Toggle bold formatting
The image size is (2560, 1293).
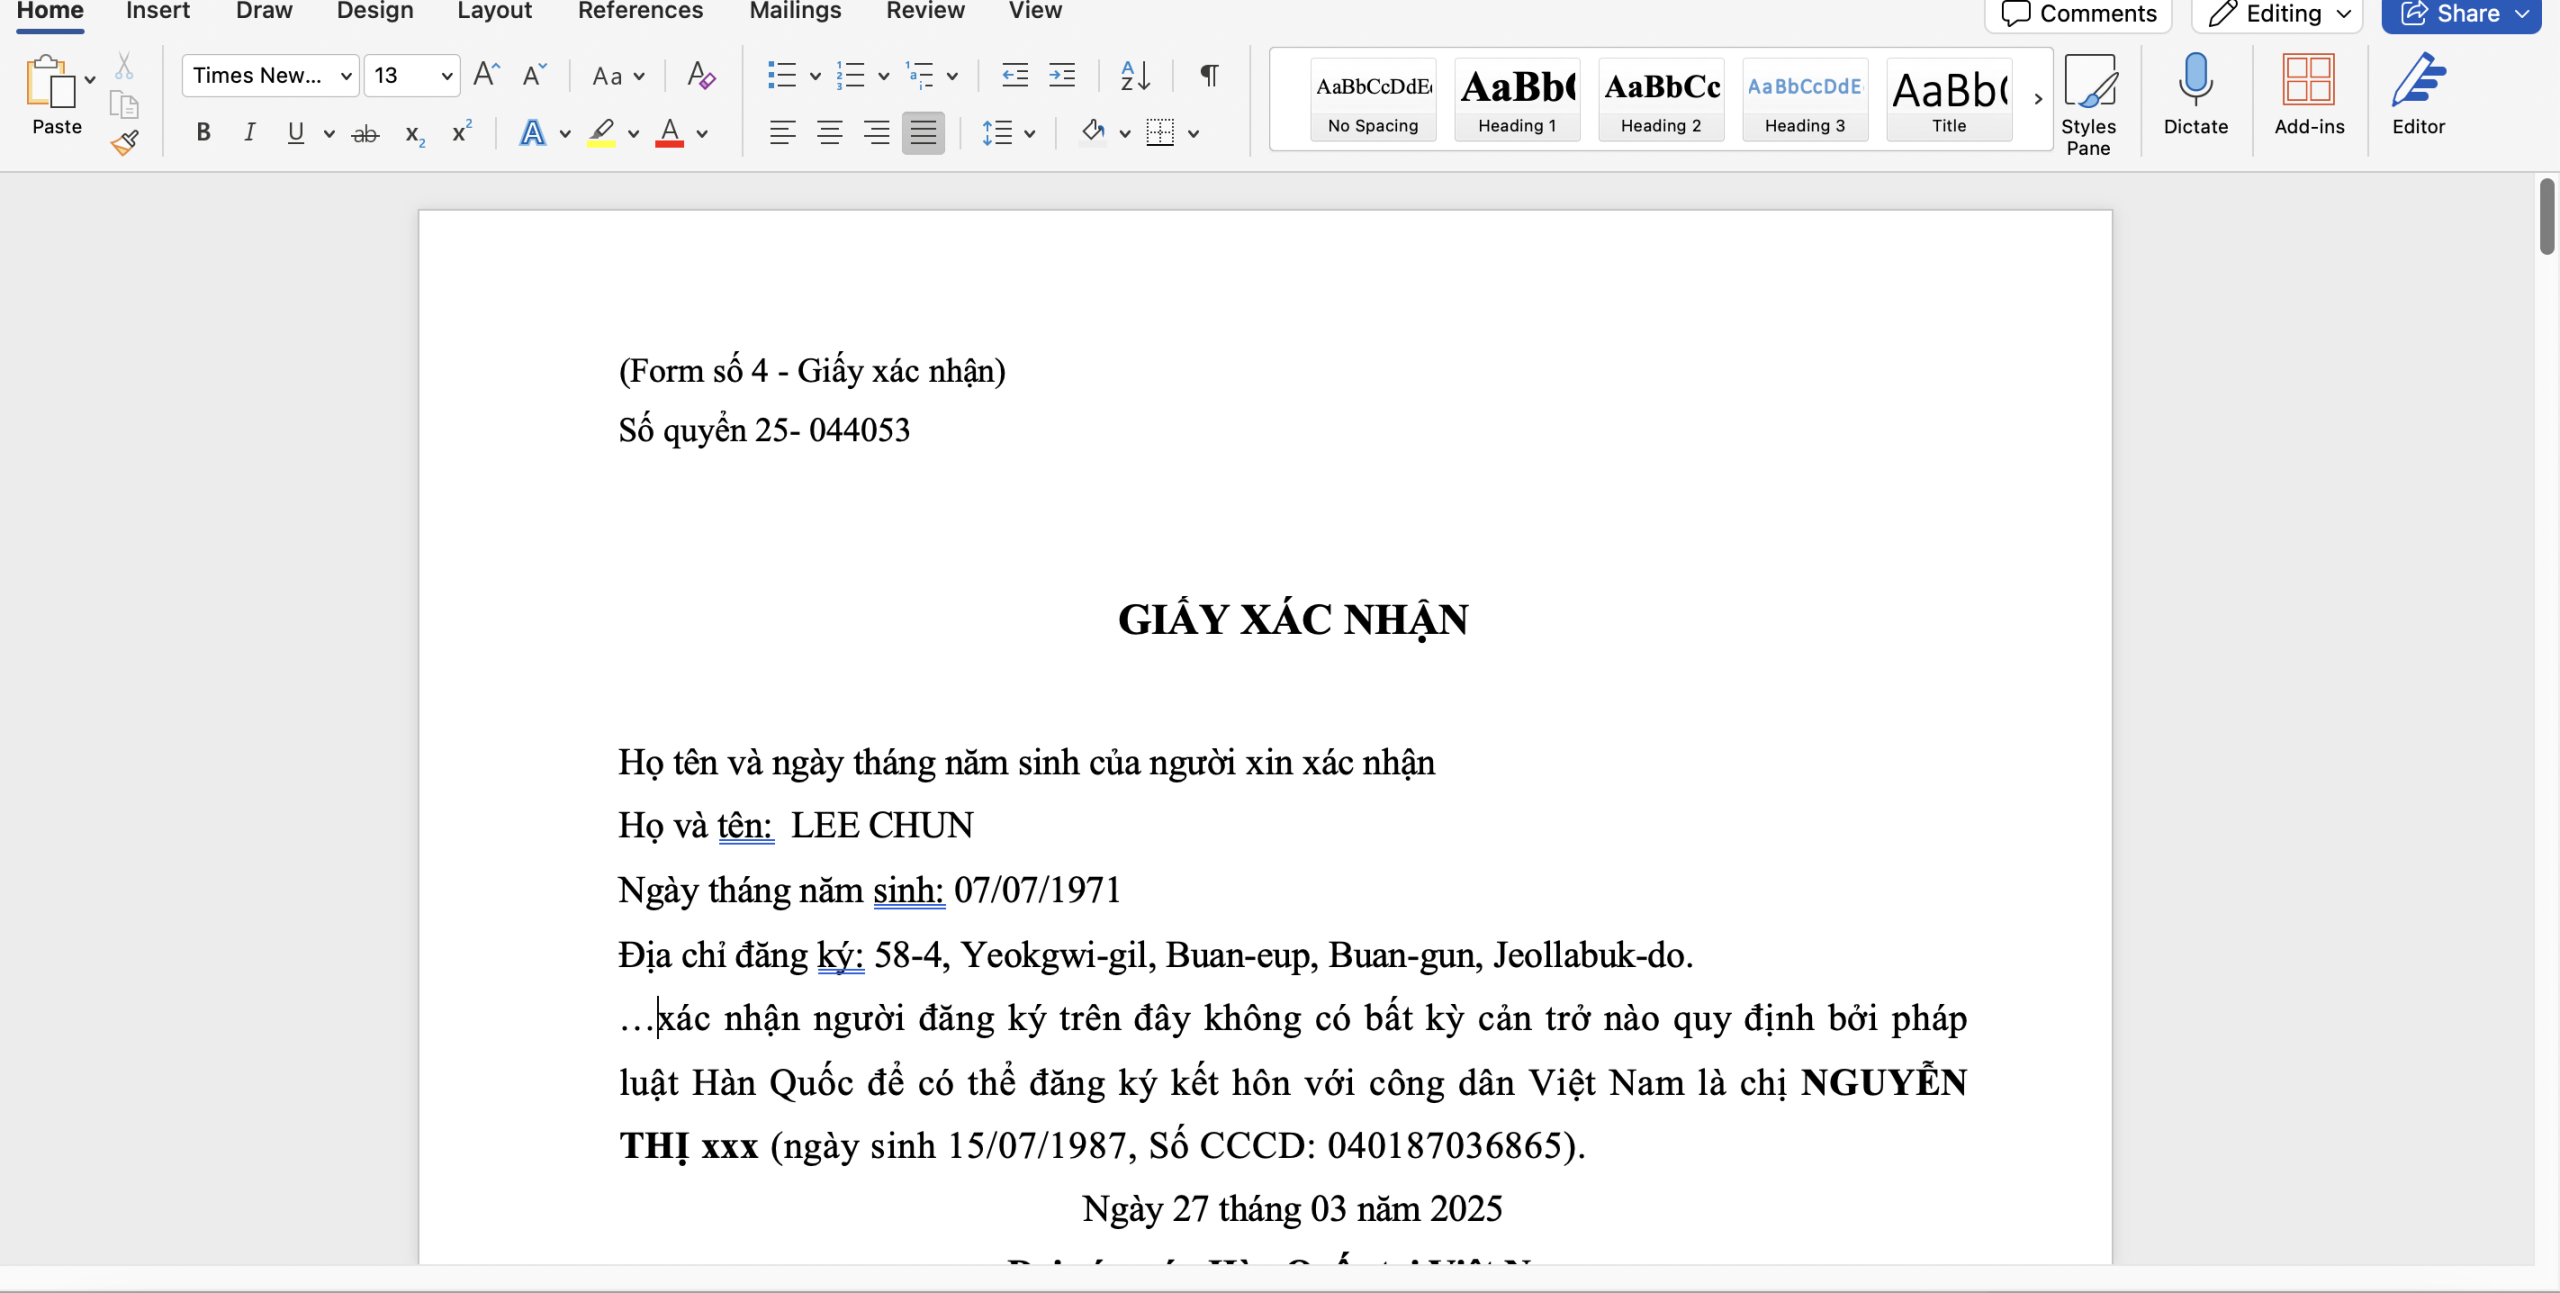pyautogui.click(x=203, y=133)
